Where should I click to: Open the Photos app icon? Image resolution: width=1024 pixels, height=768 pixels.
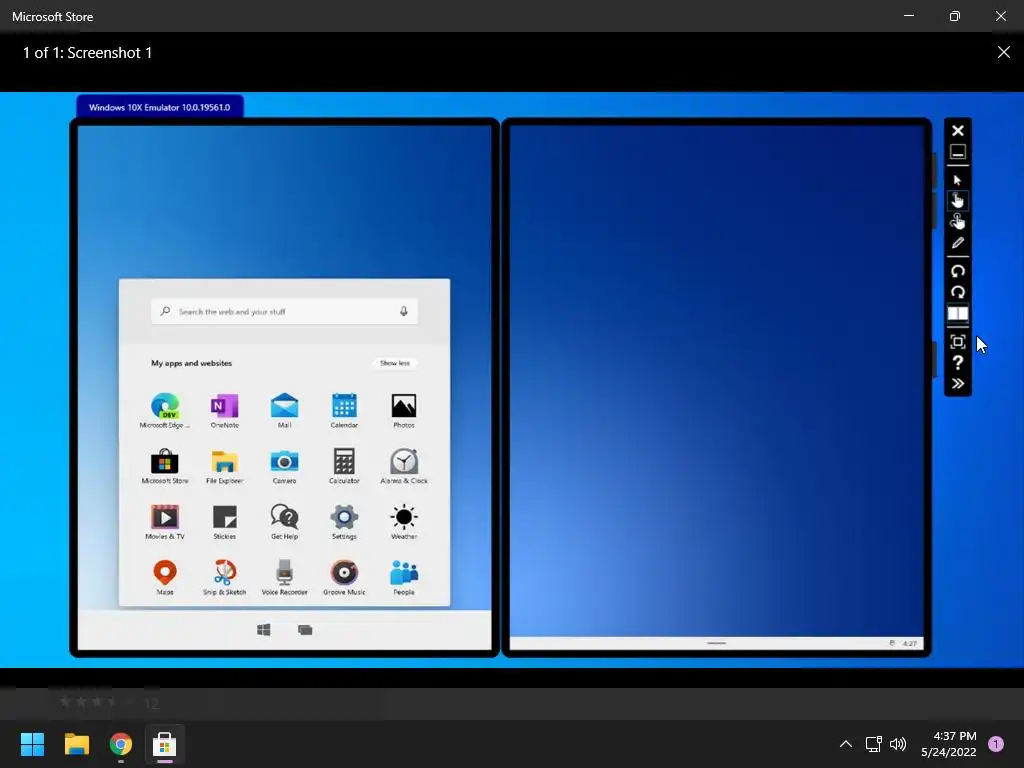(404, 406)
